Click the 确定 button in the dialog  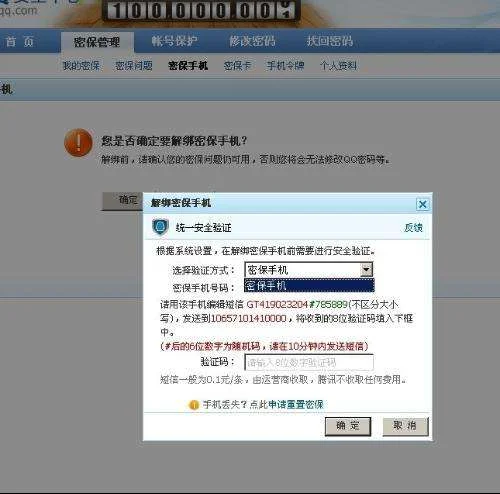tap(348, 426)
